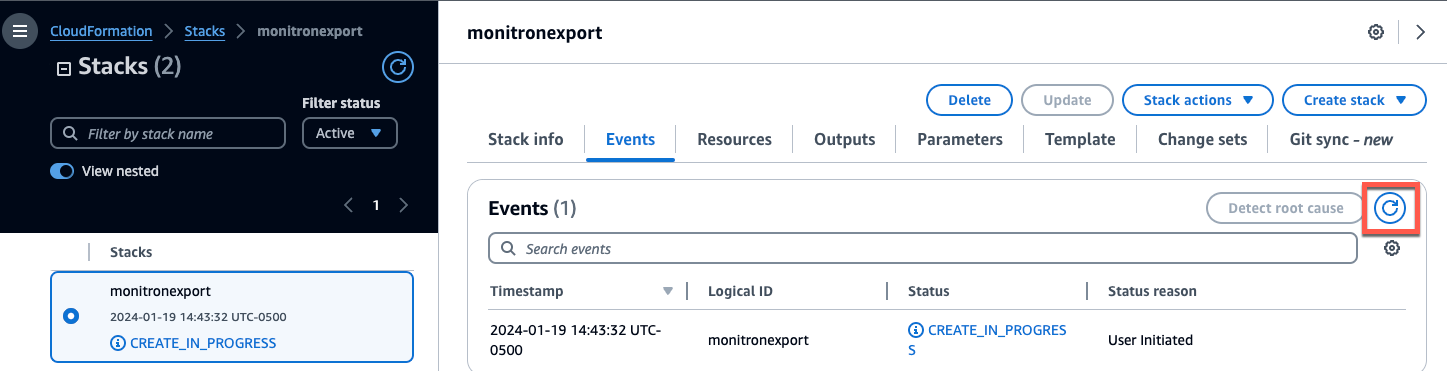Collapse the side panel with the top-right chevron

click(x=1421, y=32)
